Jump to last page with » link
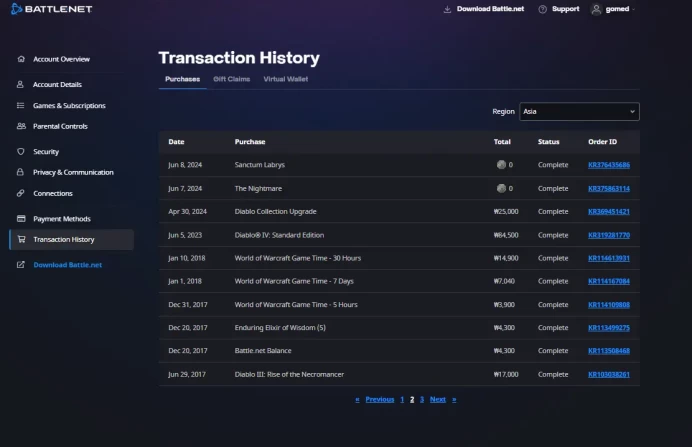The image size is (692, 447). (454, 399)
